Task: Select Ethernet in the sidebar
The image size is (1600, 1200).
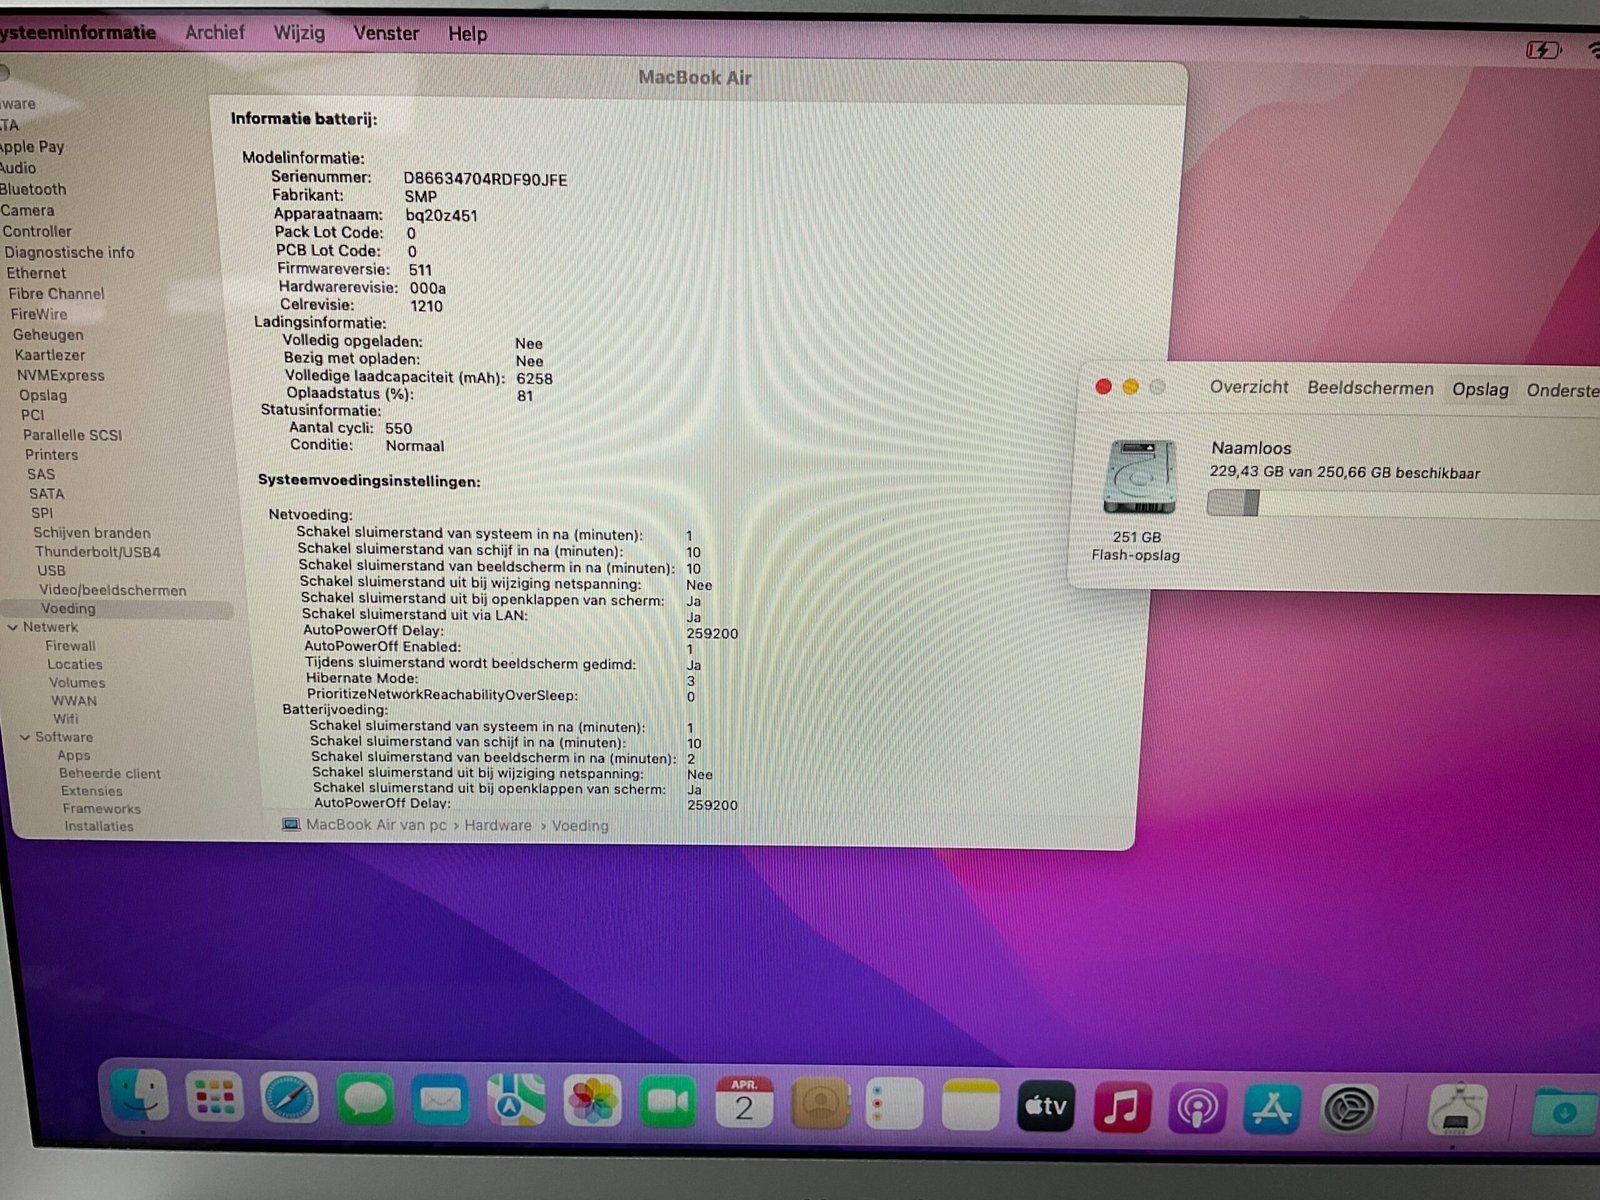Action: [36, 273]
